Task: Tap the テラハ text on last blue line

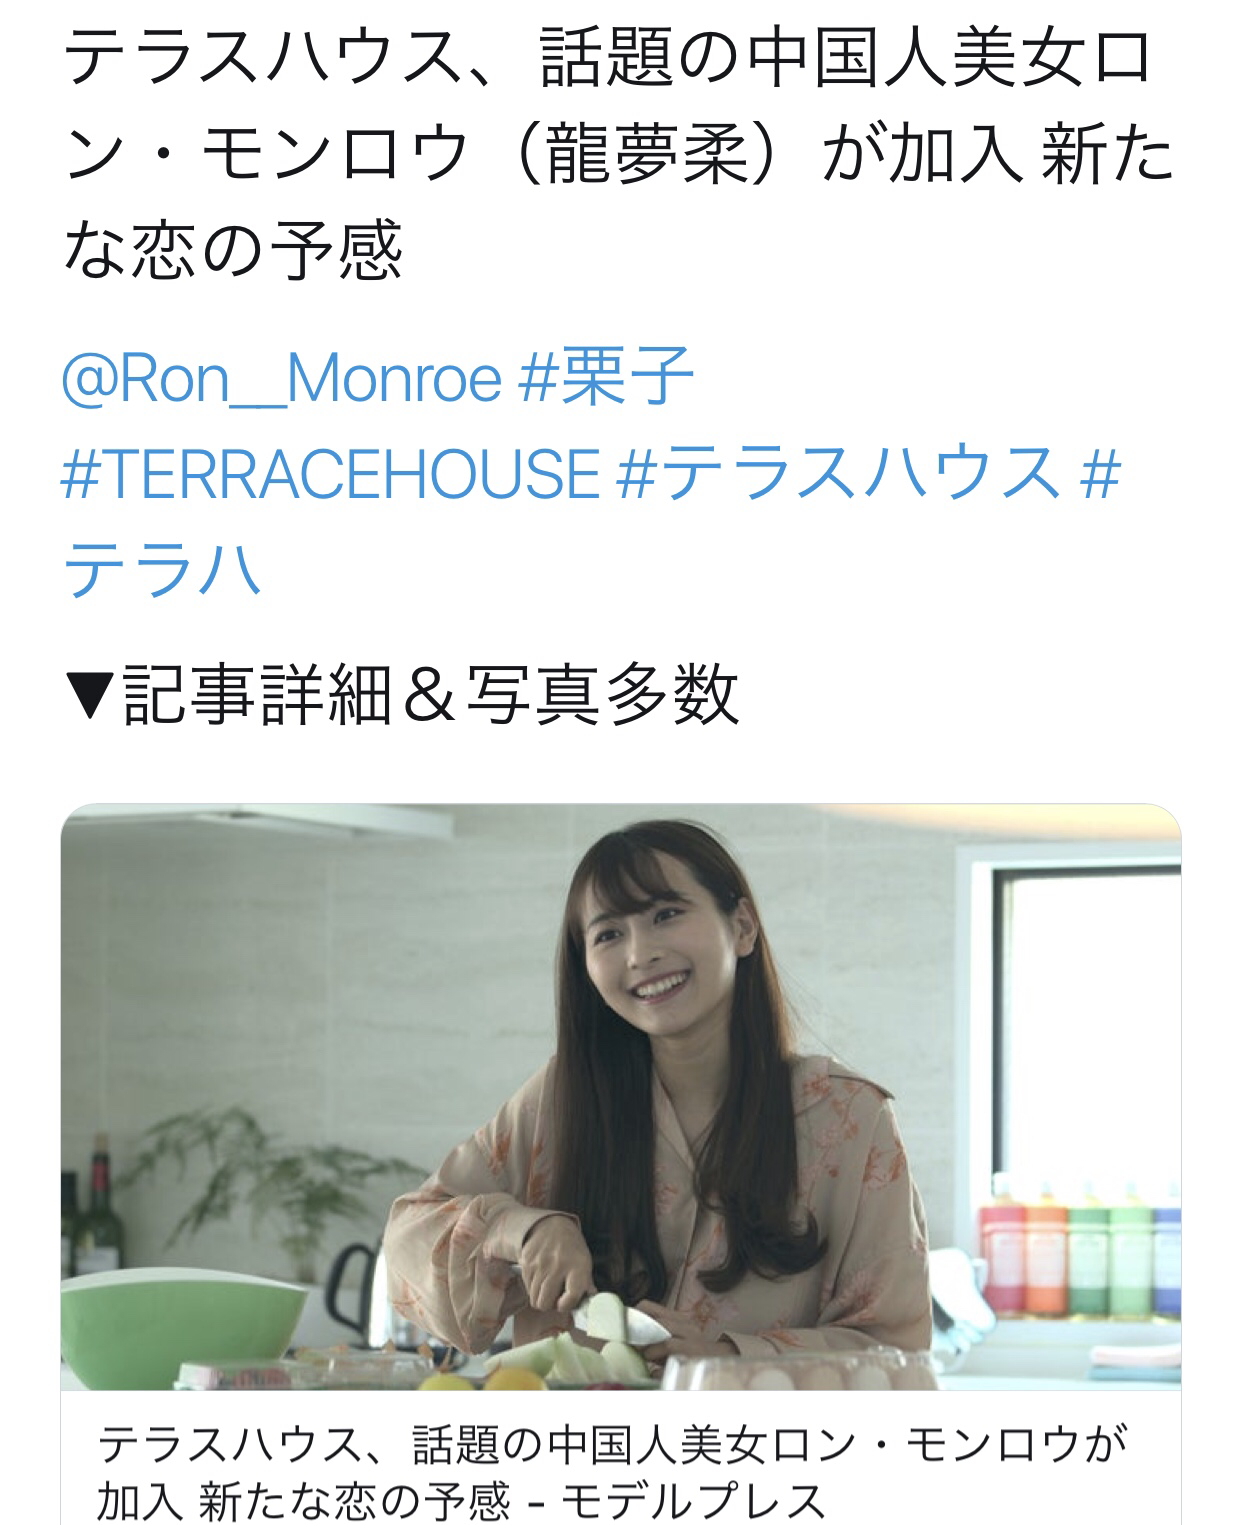Action: (163, 568)
